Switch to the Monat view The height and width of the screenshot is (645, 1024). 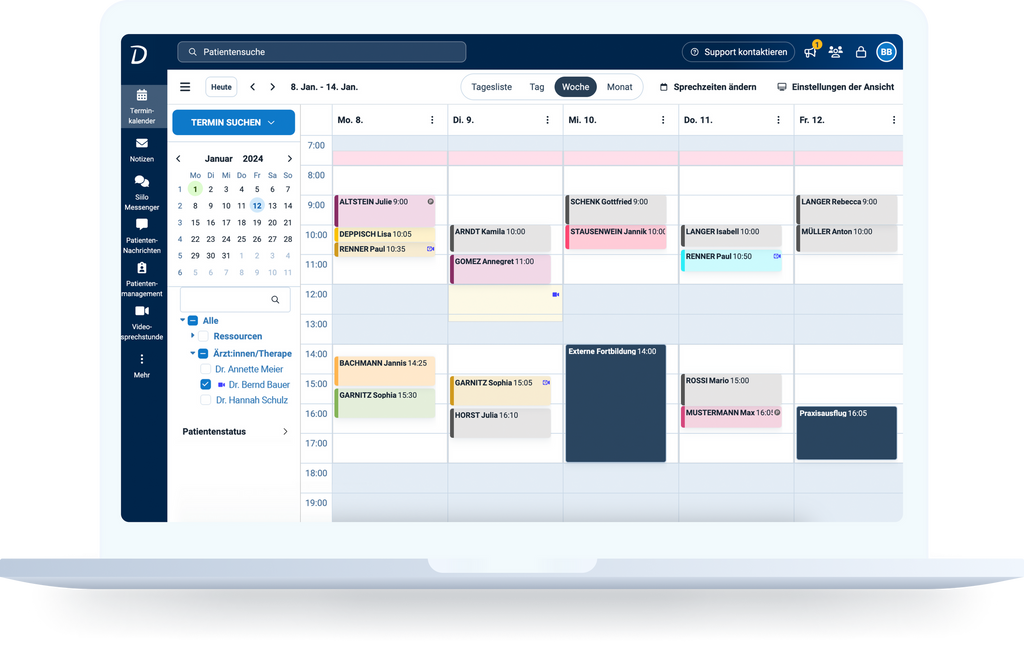tap(619, 87)
